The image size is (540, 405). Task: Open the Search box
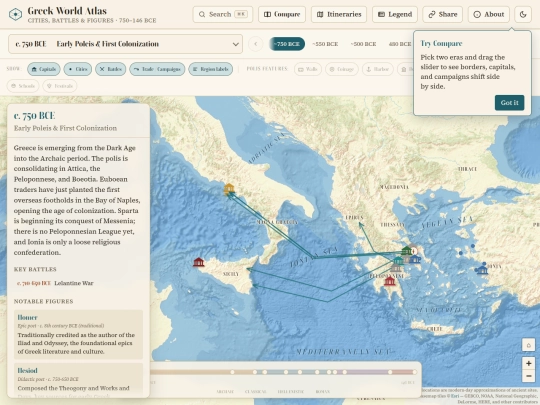222,14
